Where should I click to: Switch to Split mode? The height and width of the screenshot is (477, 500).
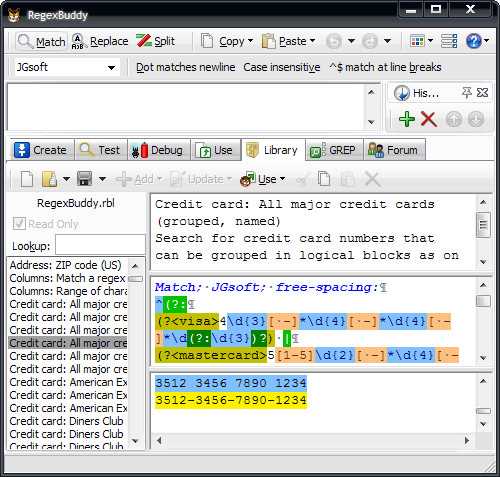pyautogui.click(x=155, y=41)
